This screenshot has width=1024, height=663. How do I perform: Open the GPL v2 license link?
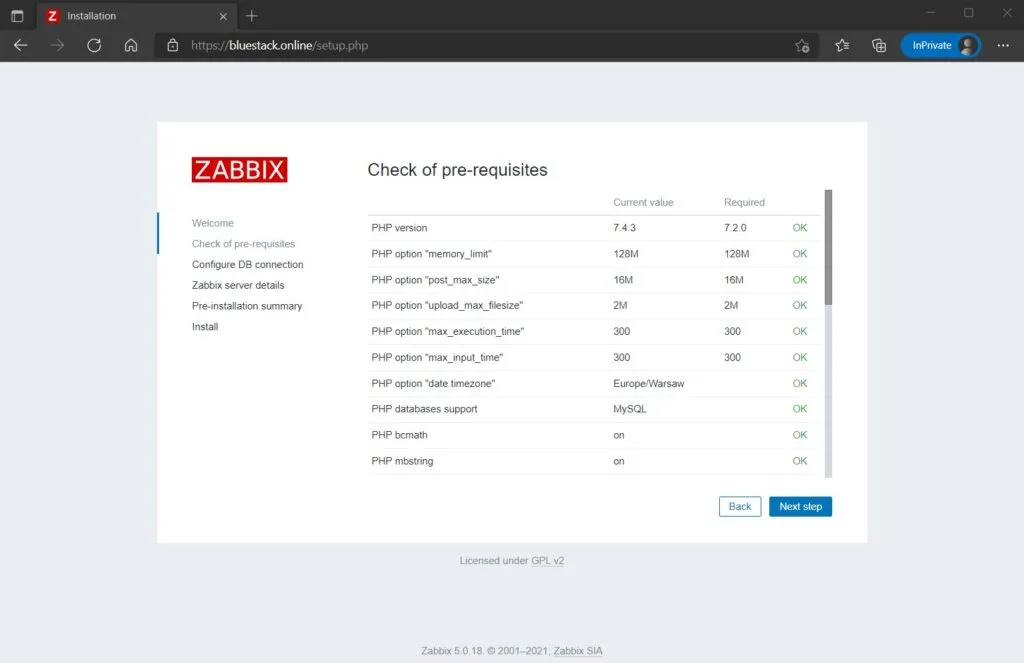(x=547, y=561)
